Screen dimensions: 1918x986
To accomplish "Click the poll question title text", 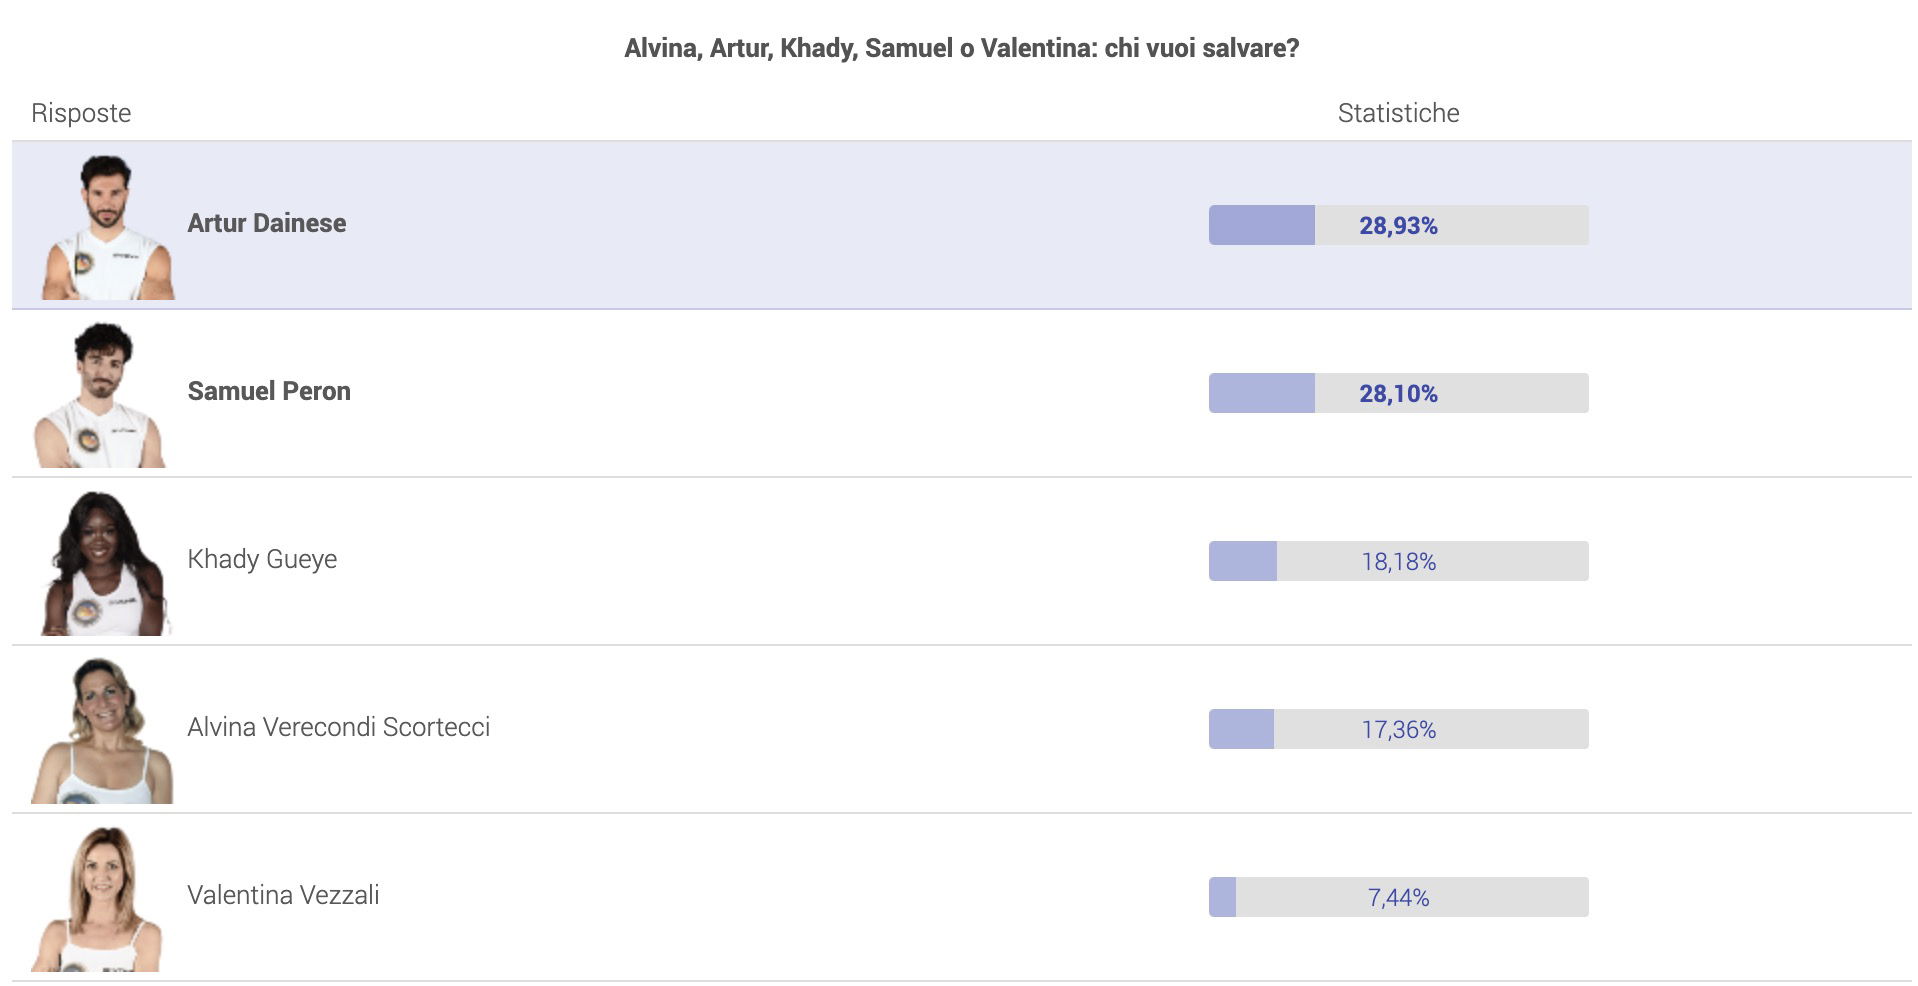I will [961, 48].
